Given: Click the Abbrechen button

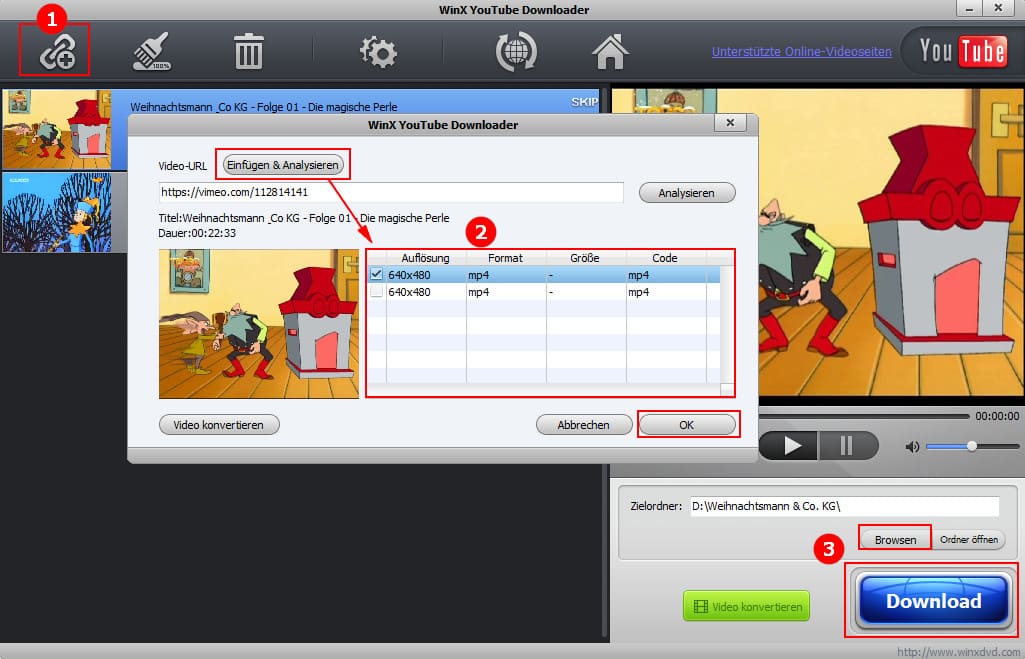Looking at the screenshot, I should [584, 425].
